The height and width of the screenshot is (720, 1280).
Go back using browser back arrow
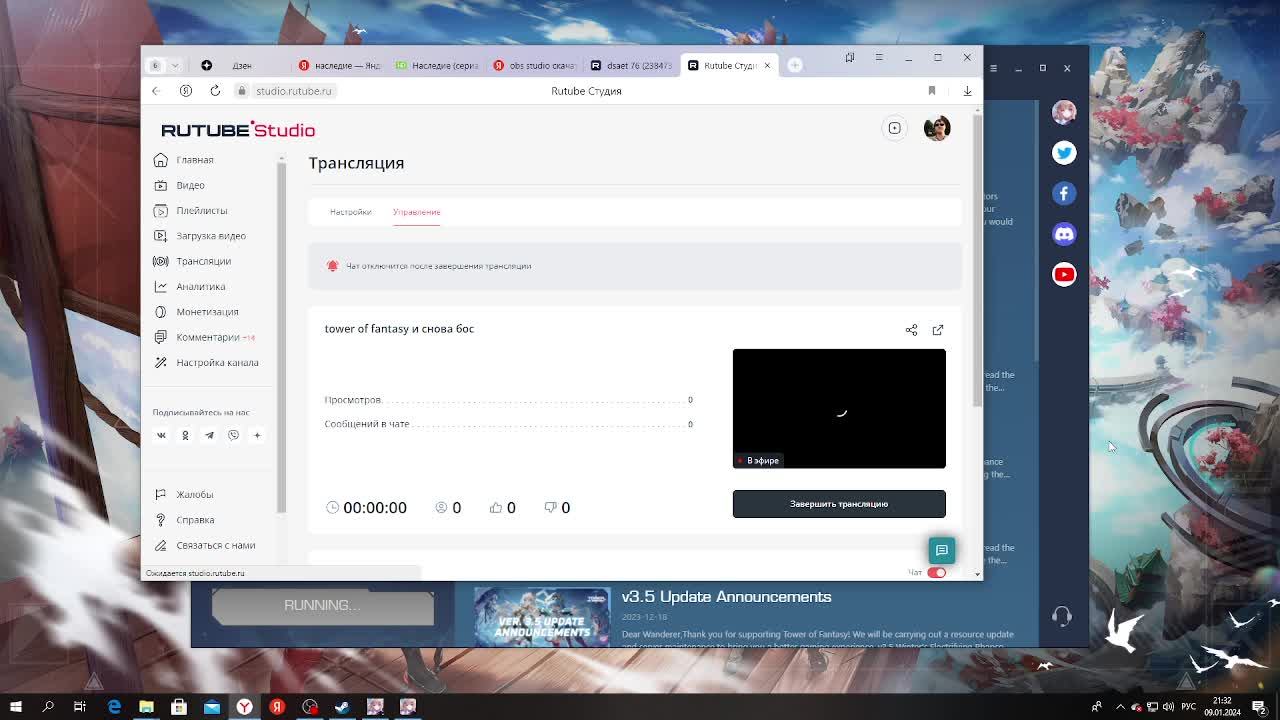click(156, 91)
